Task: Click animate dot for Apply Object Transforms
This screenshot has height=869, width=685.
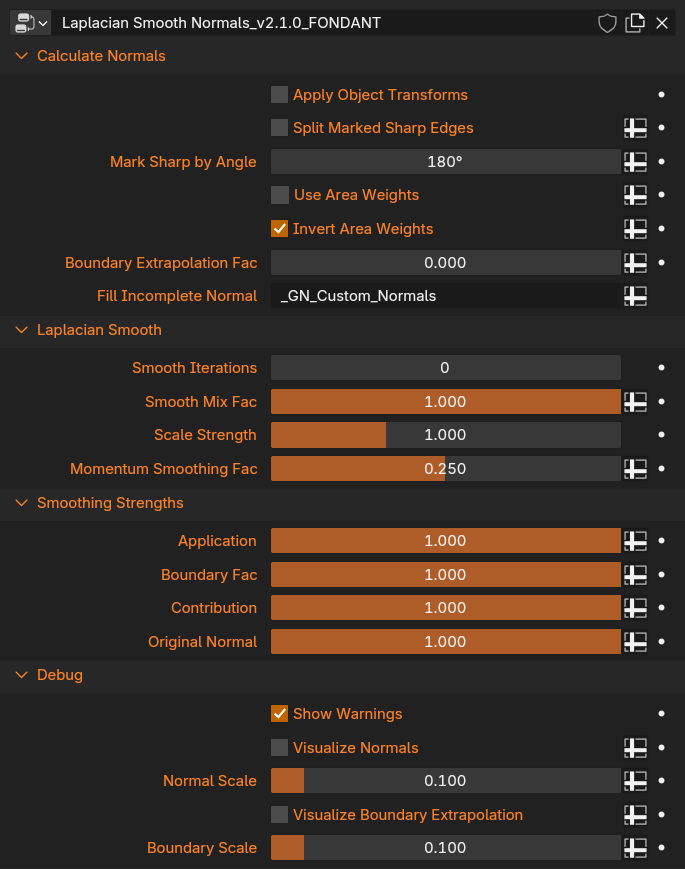Action: coord(661,95)
